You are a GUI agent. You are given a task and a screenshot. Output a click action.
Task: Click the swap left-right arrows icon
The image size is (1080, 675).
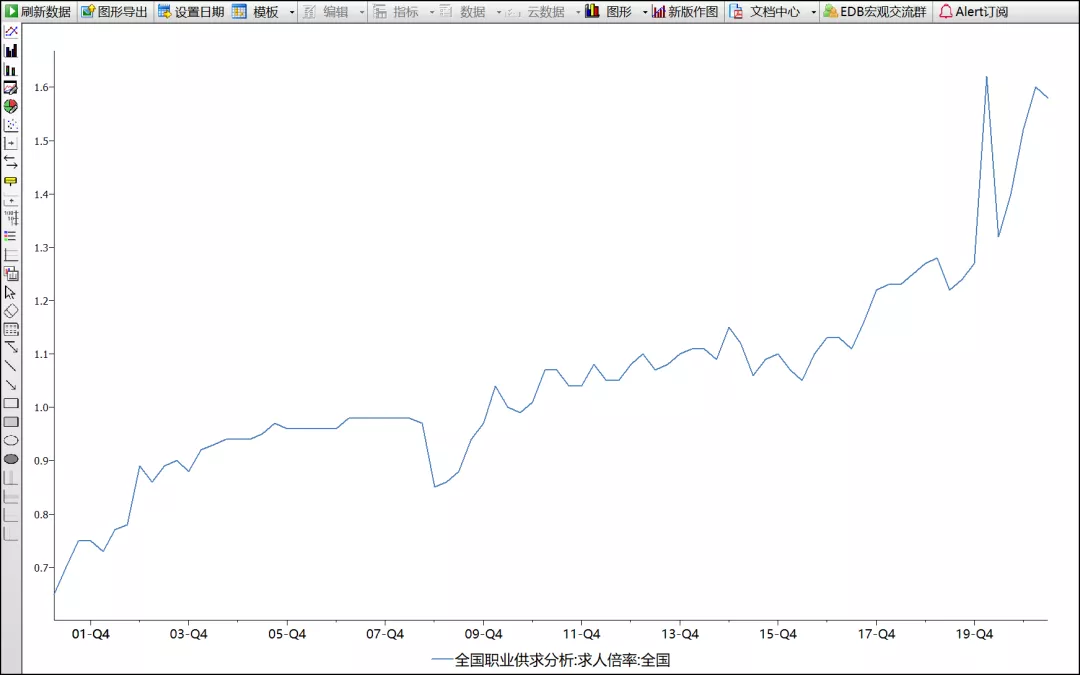click(11, 162)
